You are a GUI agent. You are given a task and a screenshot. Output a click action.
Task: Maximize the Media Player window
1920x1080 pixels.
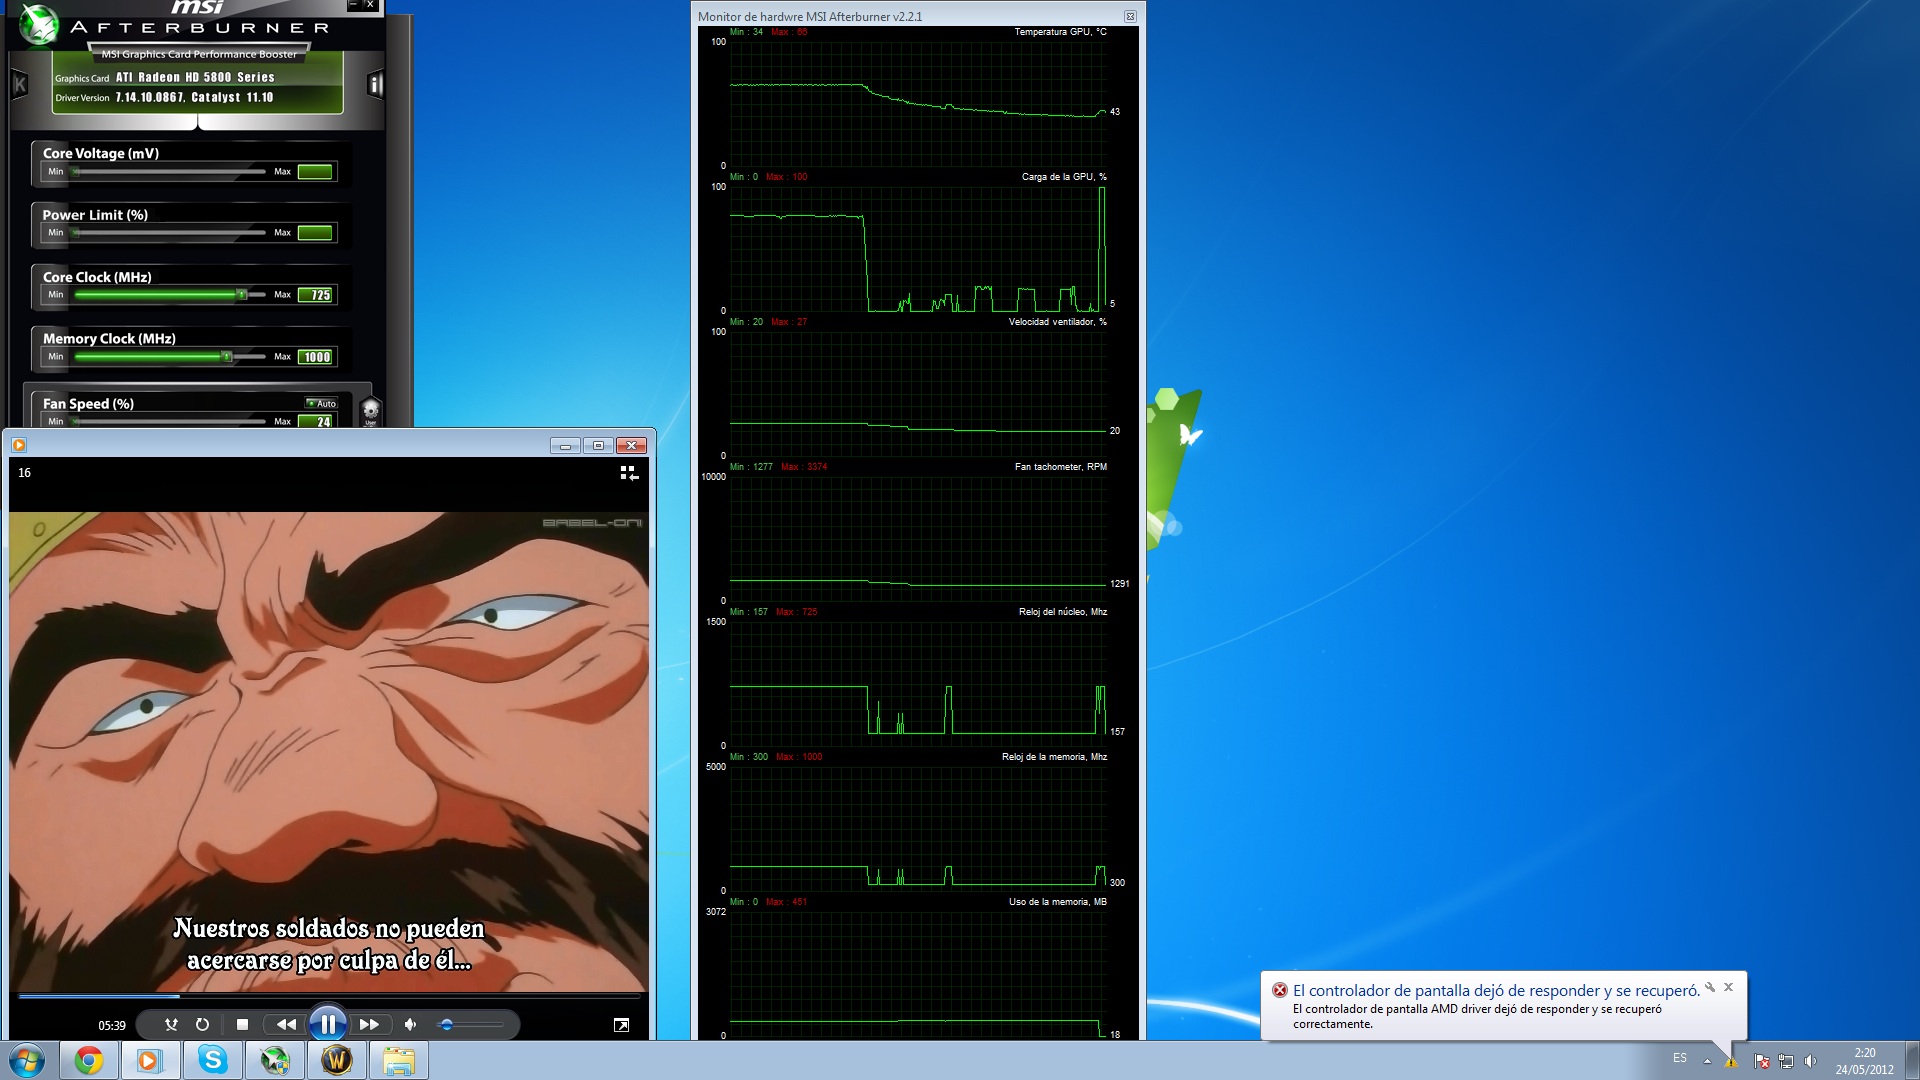pyautogui.click(x=598, y=445)
